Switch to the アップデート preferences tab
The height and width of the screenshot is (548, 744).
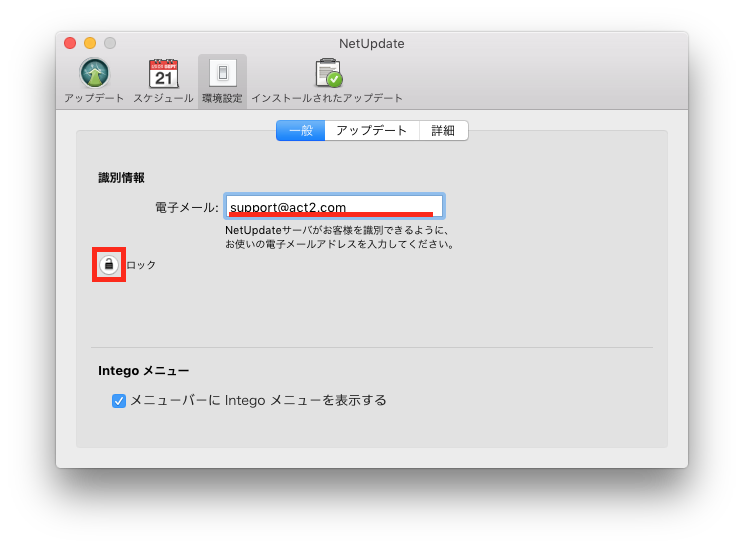tap(372, 130)
